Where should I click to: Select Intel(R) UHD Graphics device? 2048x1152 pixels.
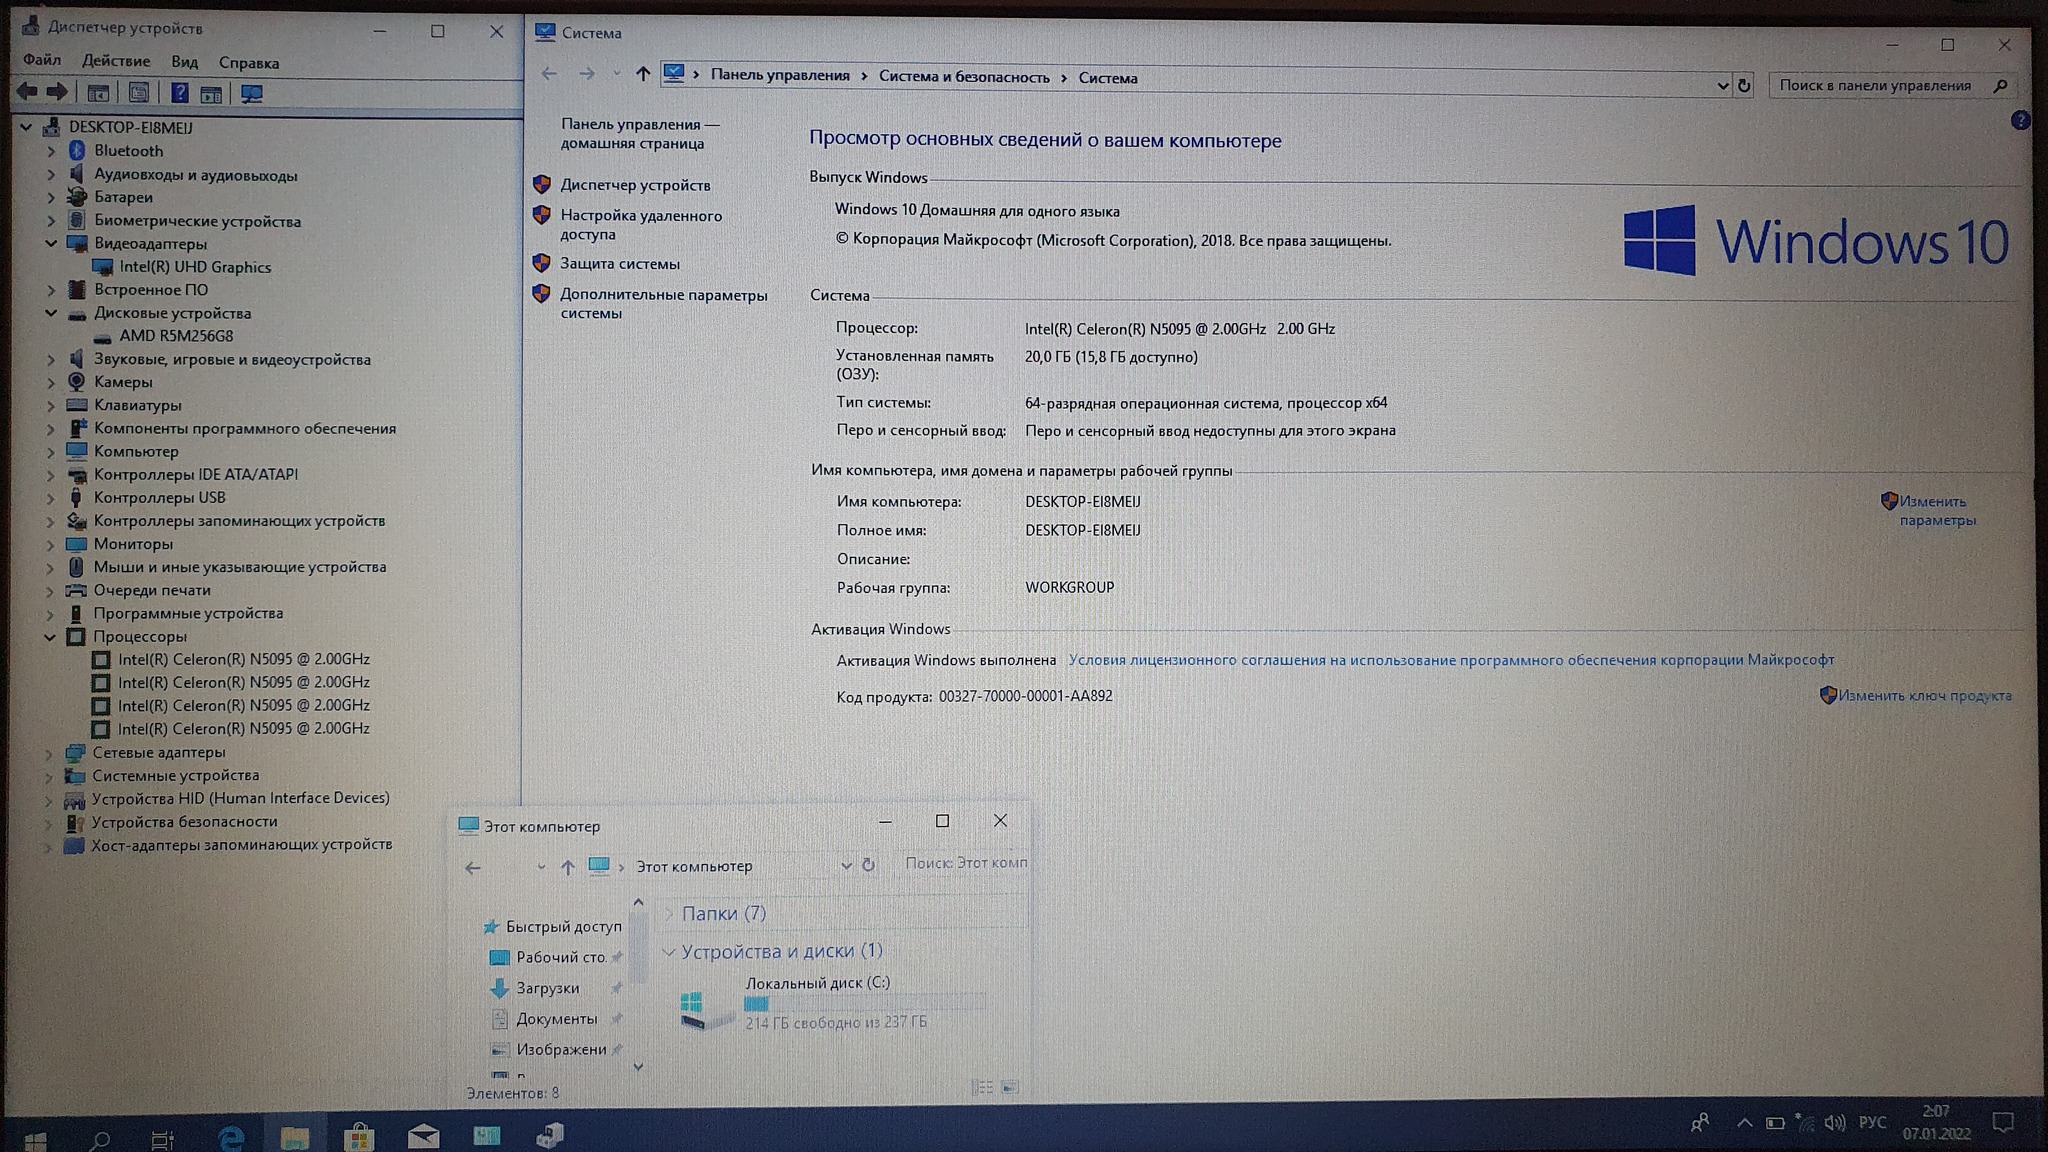click(195, 267)
